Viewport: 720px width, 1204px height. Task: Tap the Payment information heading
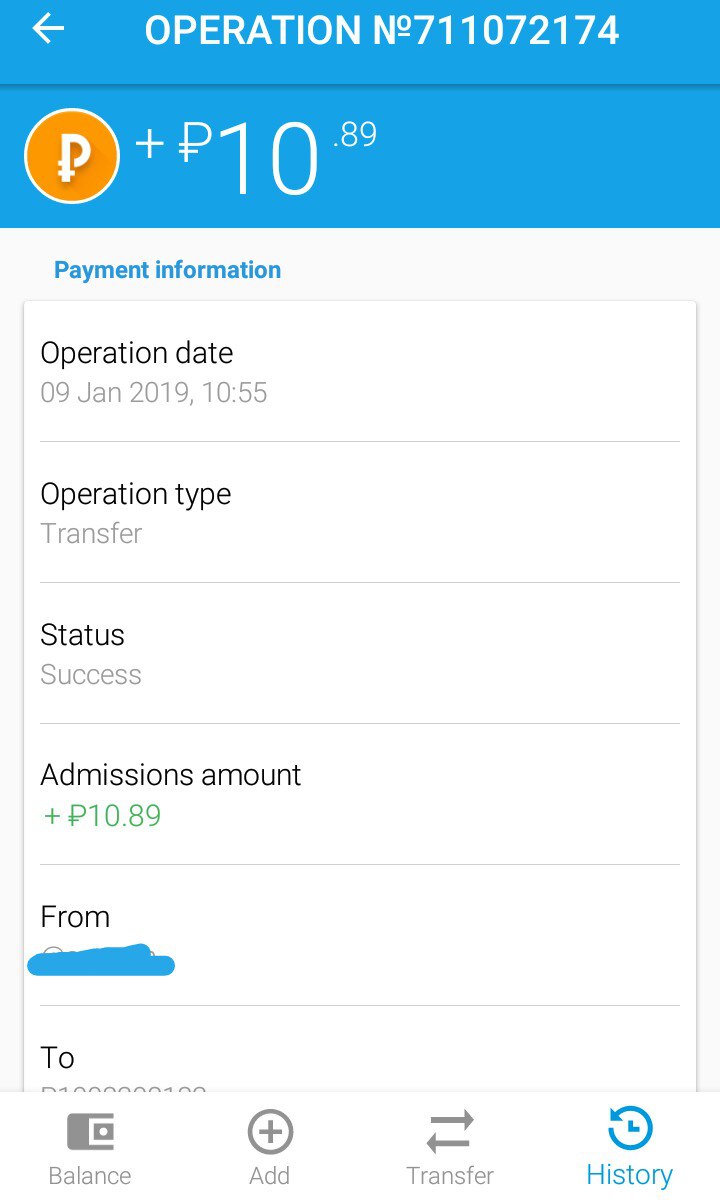click(167, 270)
